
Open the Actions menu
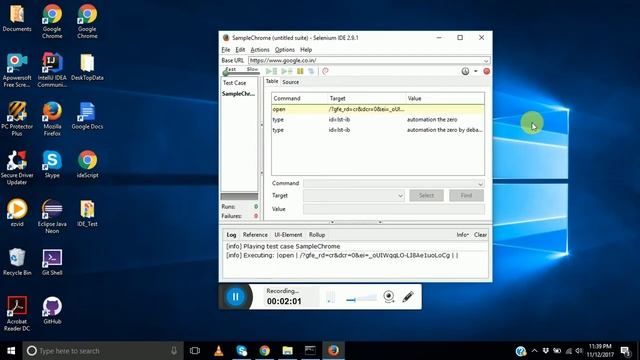pyautogui.click(x=260, y=49)
